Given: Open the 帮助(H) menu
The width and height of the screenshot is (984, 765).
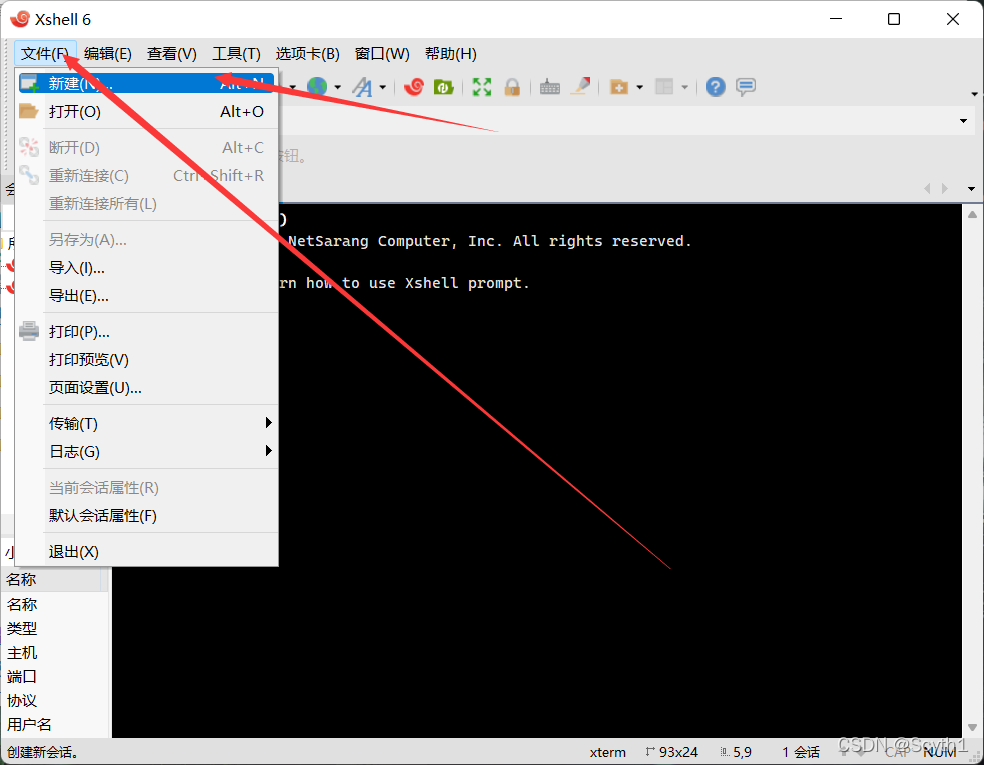Looking at the screenshot, I should click(451, 54).
